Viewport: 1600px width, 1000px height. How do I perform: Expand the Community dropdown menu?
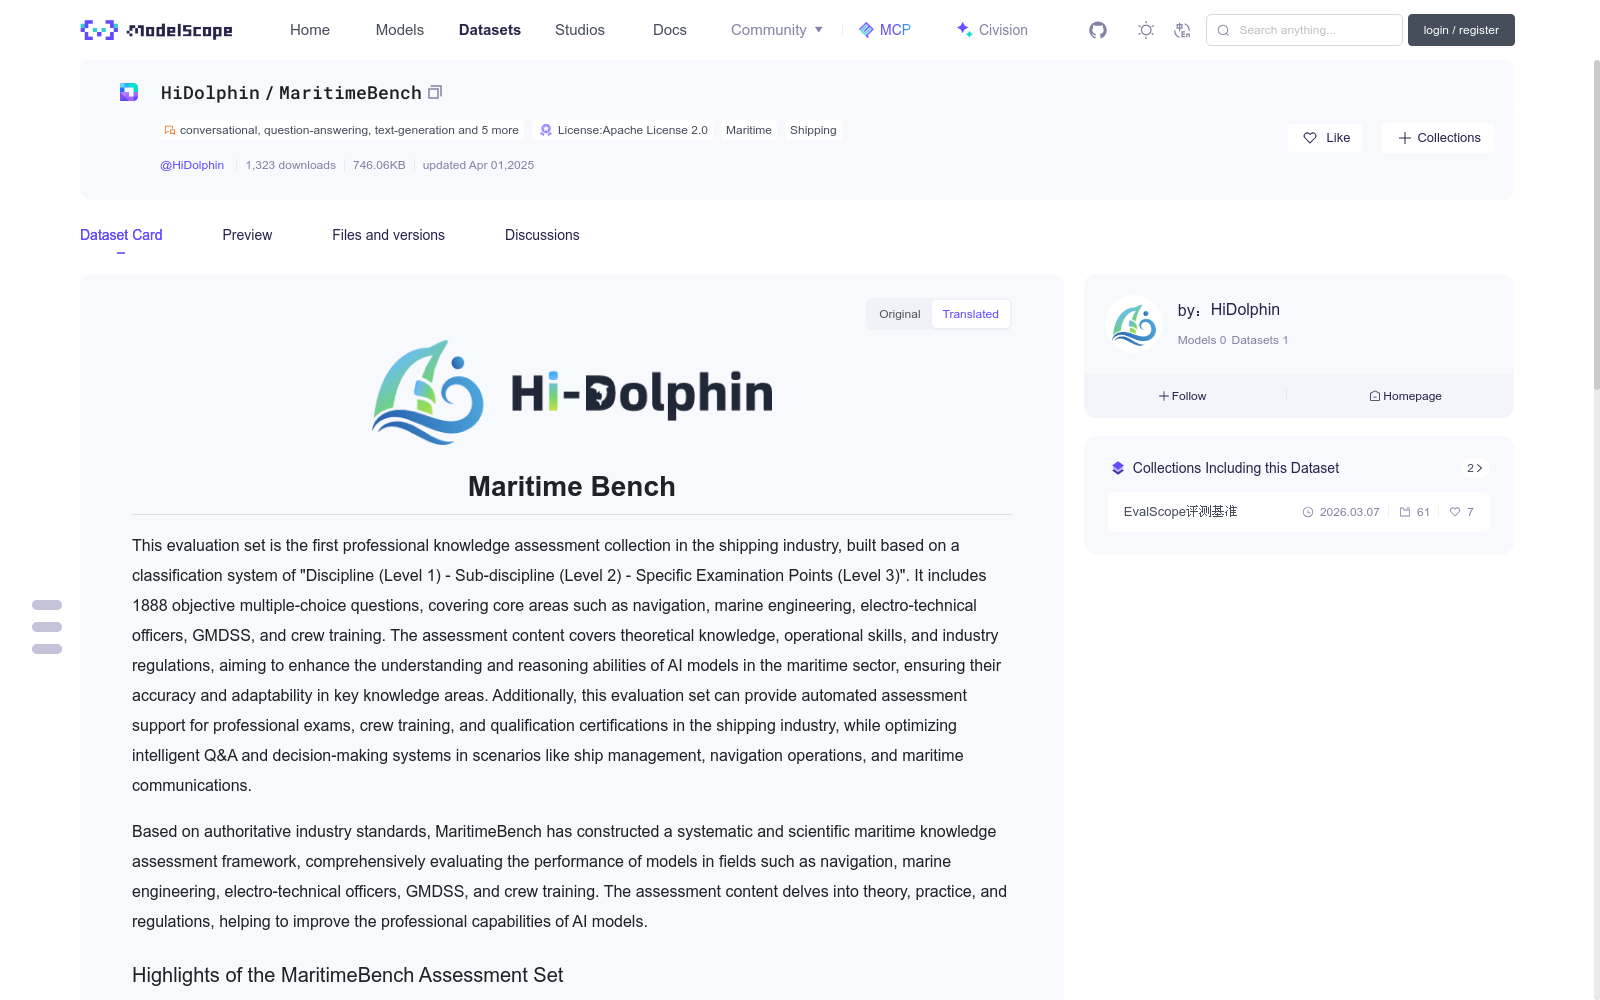777,30
